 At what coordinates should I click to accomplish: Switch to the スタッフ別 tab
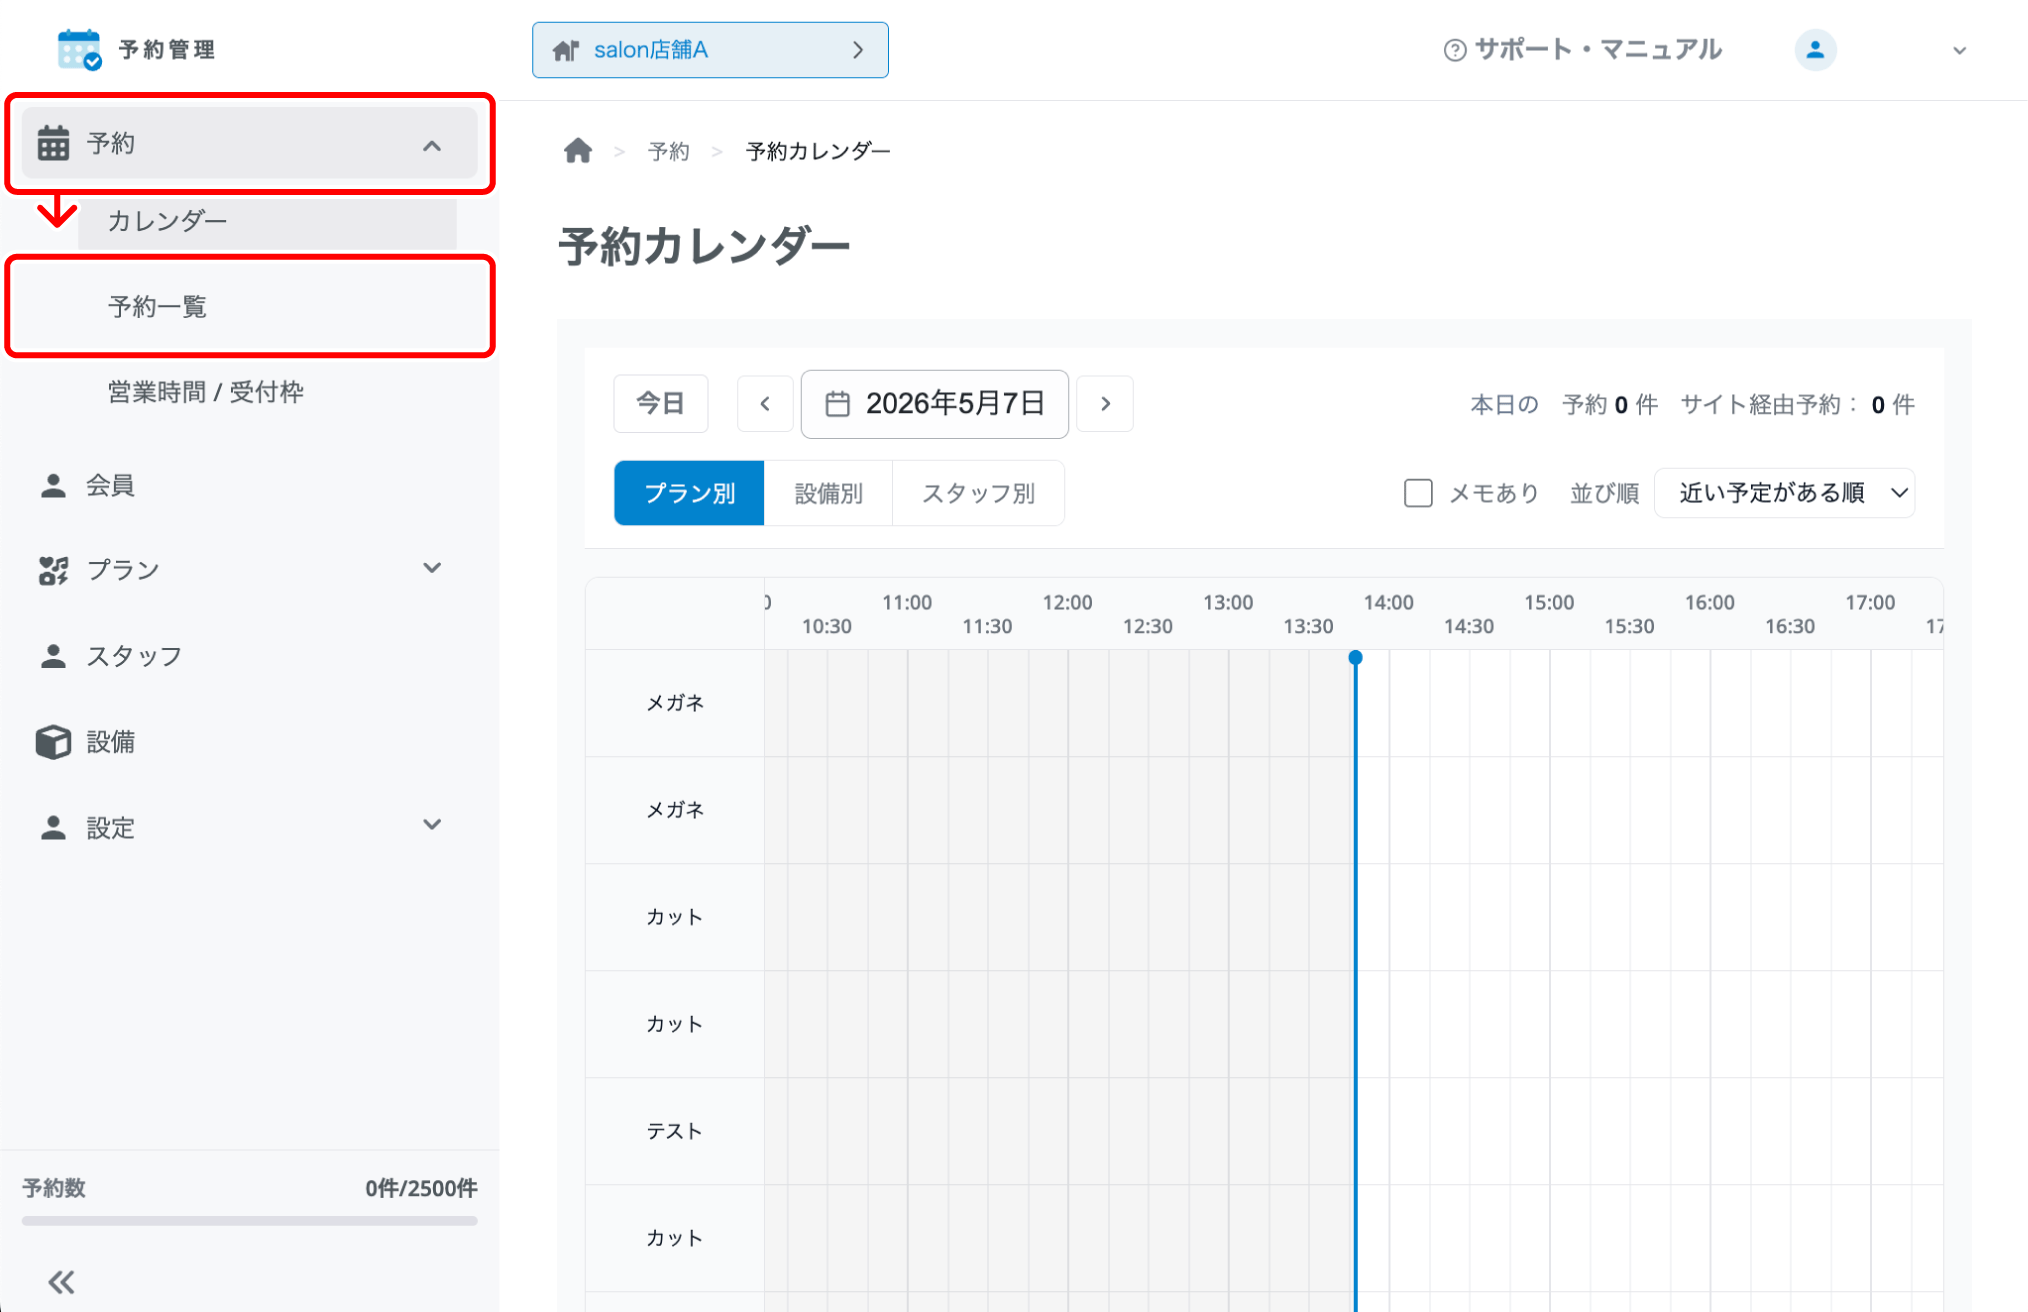(978, 493)
